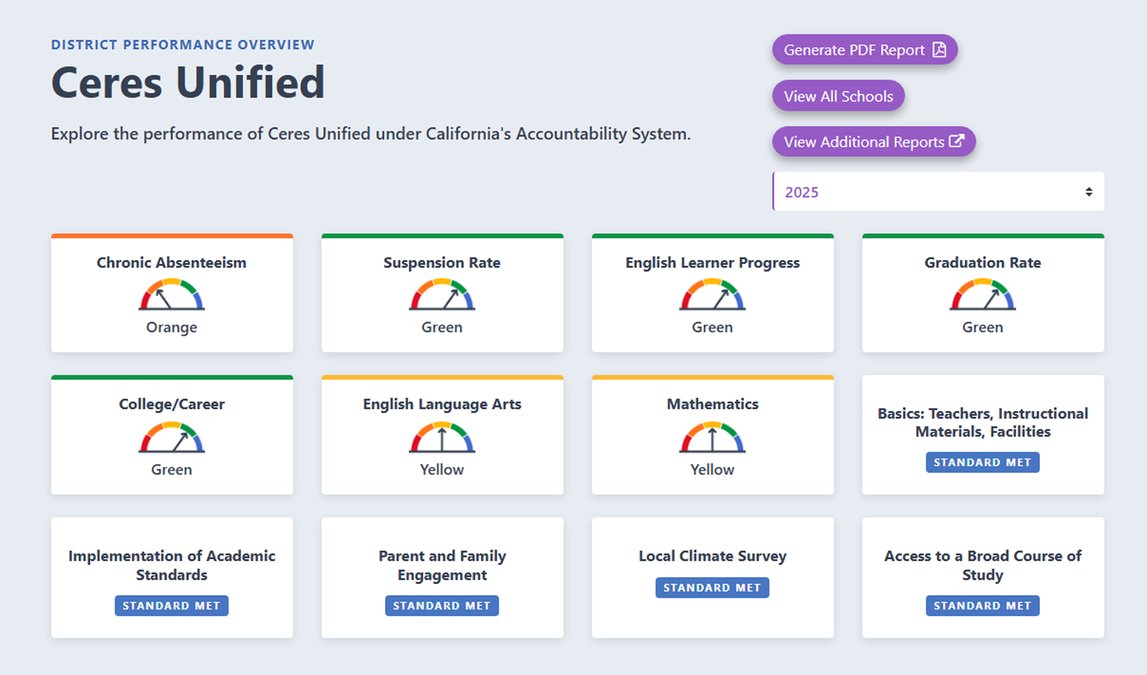This screenshot has width=1147, height=675.
Task: Click the external link icon on Additional Reports
Action: click(956, 142)
